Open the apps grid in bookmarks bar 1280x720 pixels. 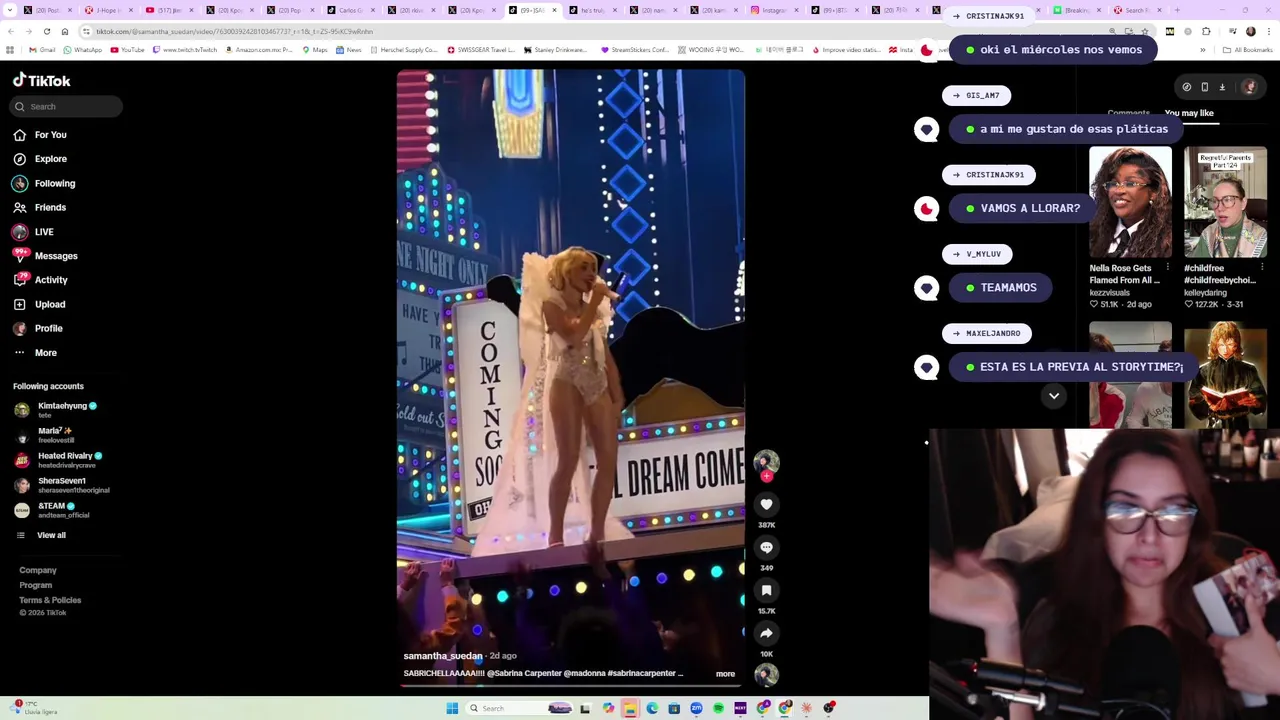10,50
